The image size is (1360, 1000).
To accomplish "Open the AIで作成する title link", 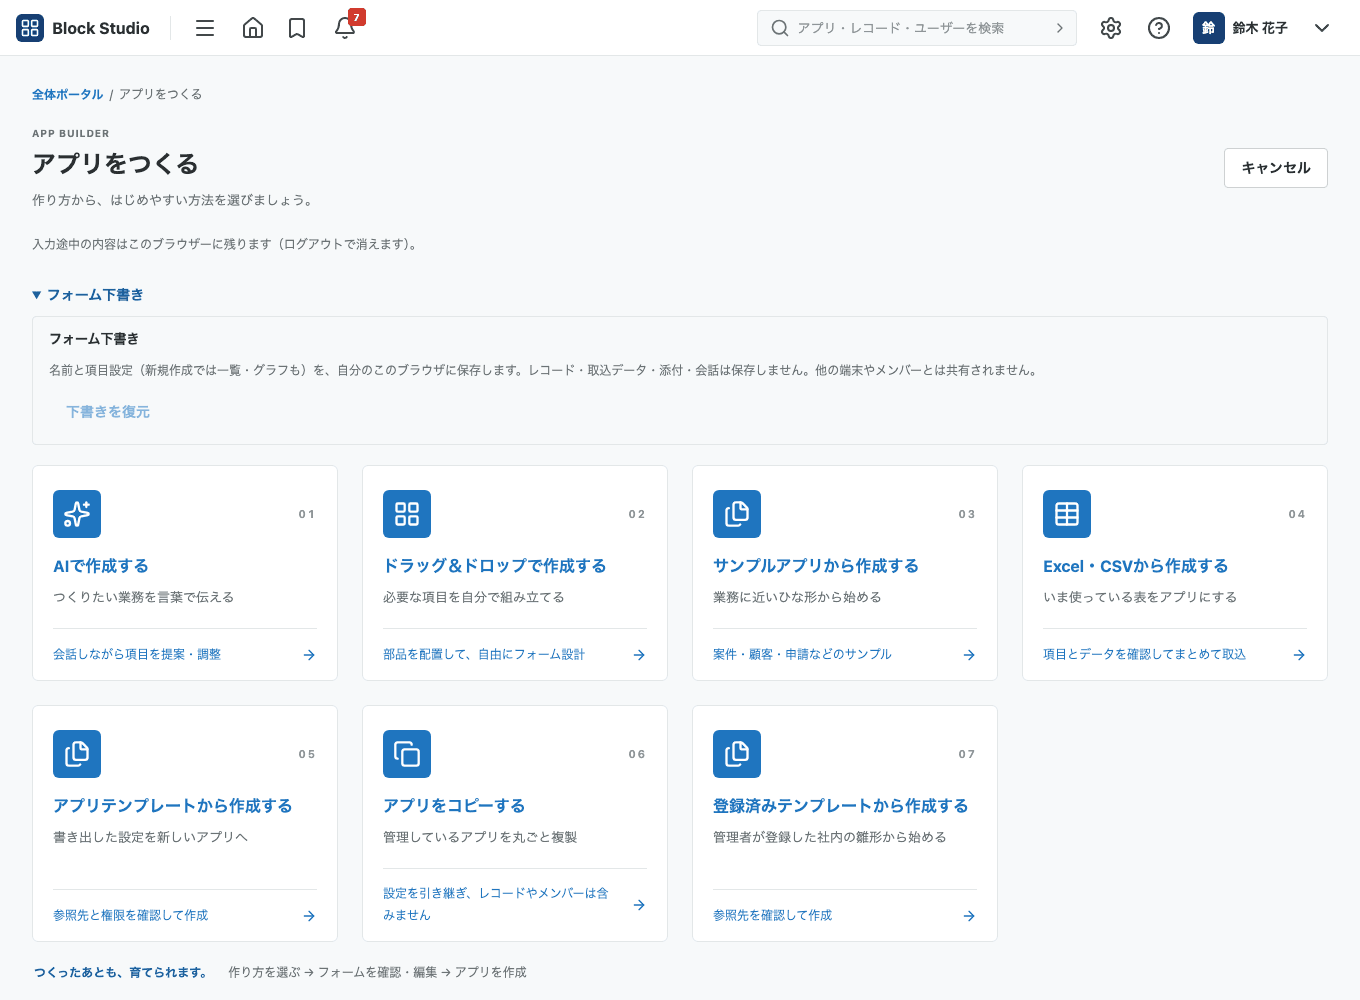I will (101, 566).
